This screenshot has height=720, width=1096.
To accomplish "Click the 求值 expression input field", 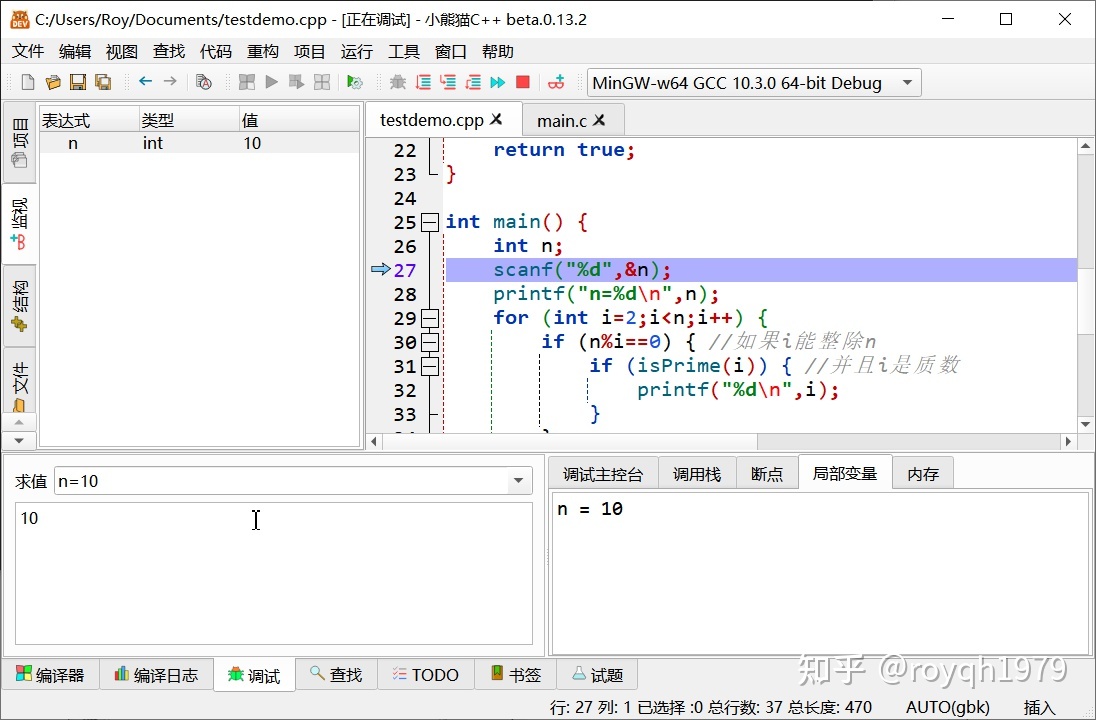I will point(280,481).
